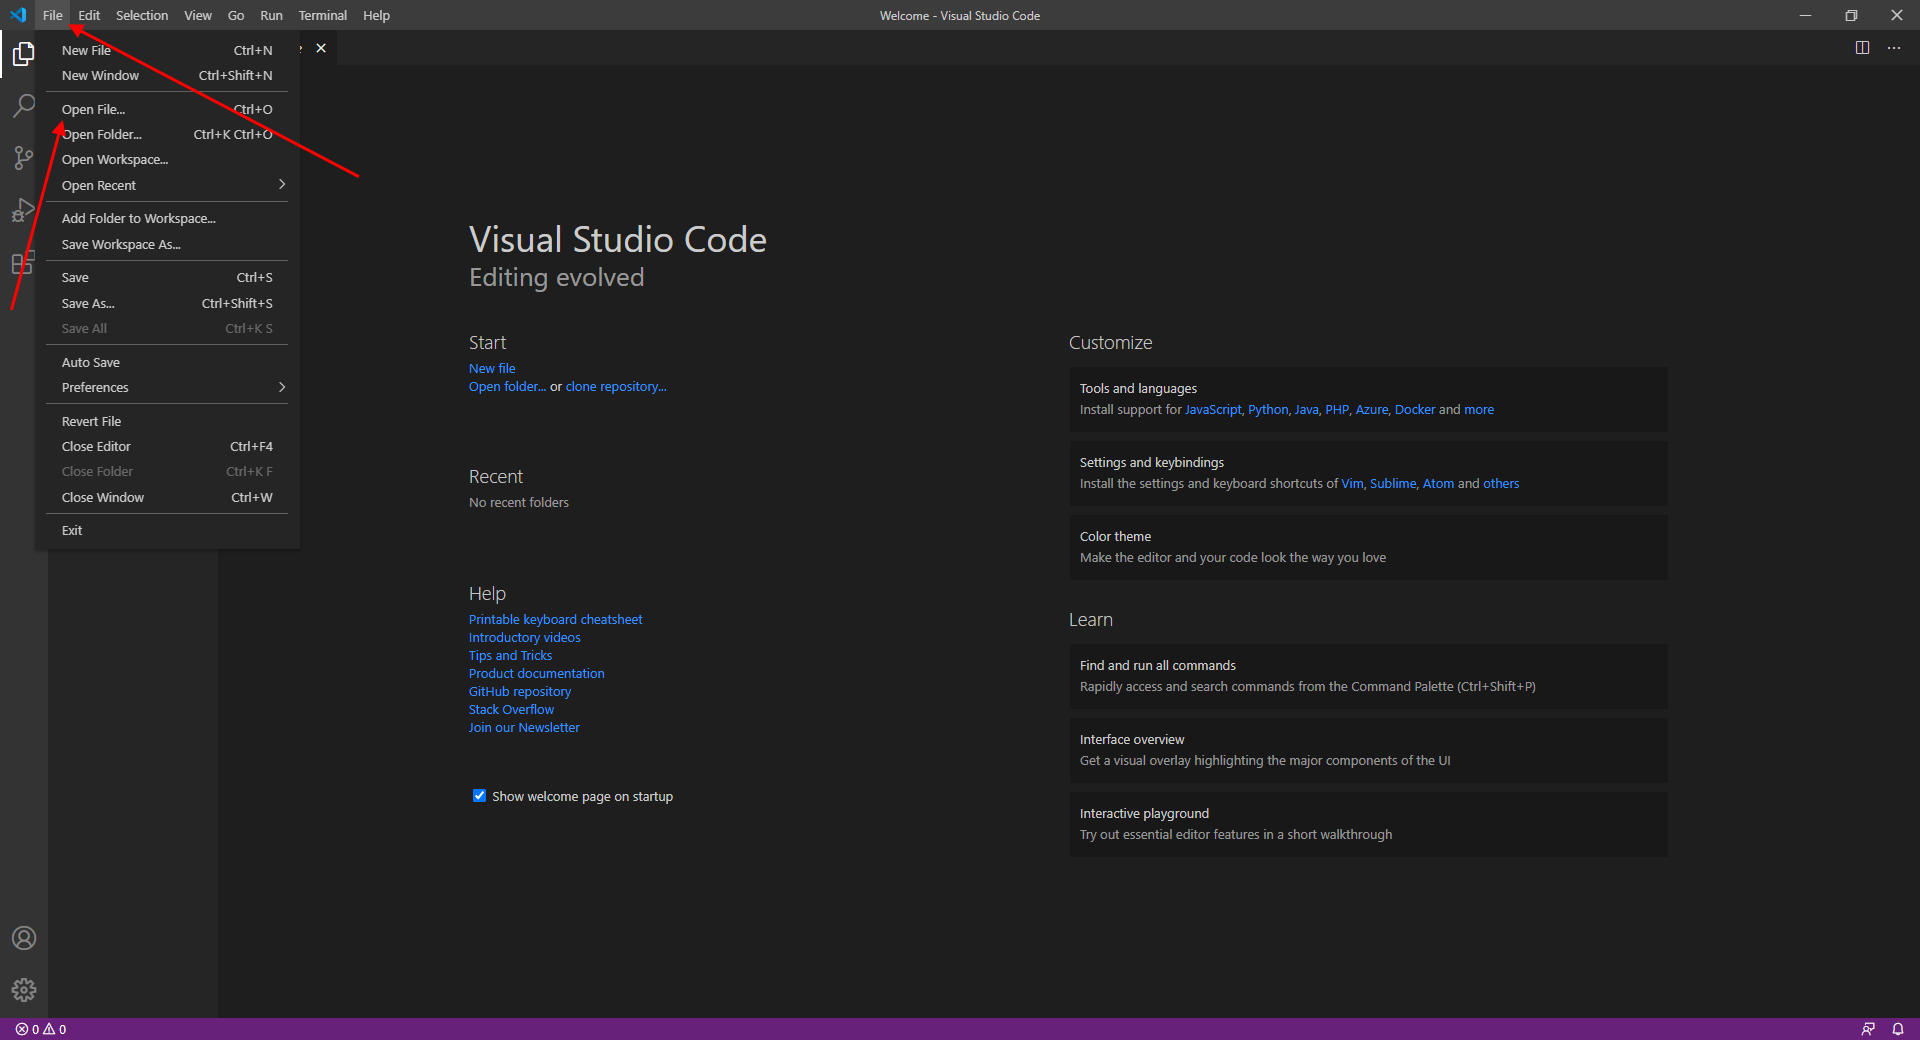Open notifications via the status bar bell
This screenshot has height=1040, width=1920.
(x=1898, y=1029)
